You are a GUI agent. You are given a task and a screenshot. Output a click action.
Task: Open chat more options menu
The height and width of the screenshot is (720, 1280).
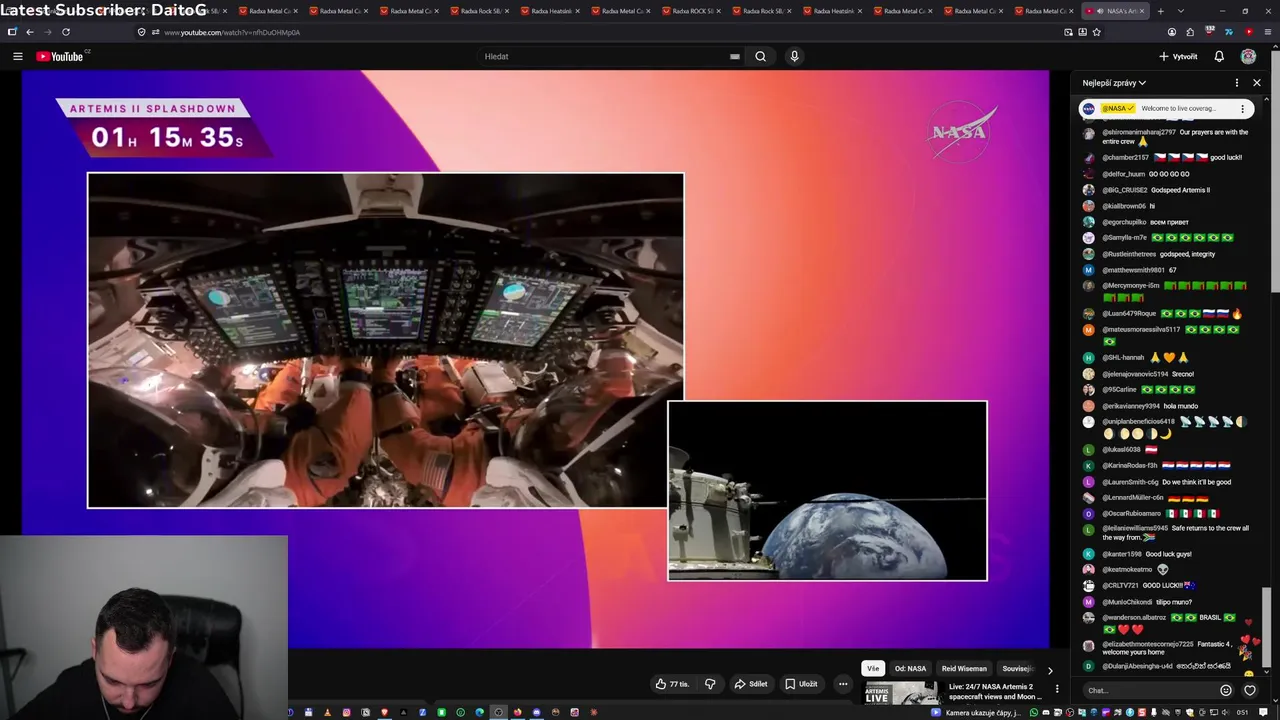click(1236, 83)
